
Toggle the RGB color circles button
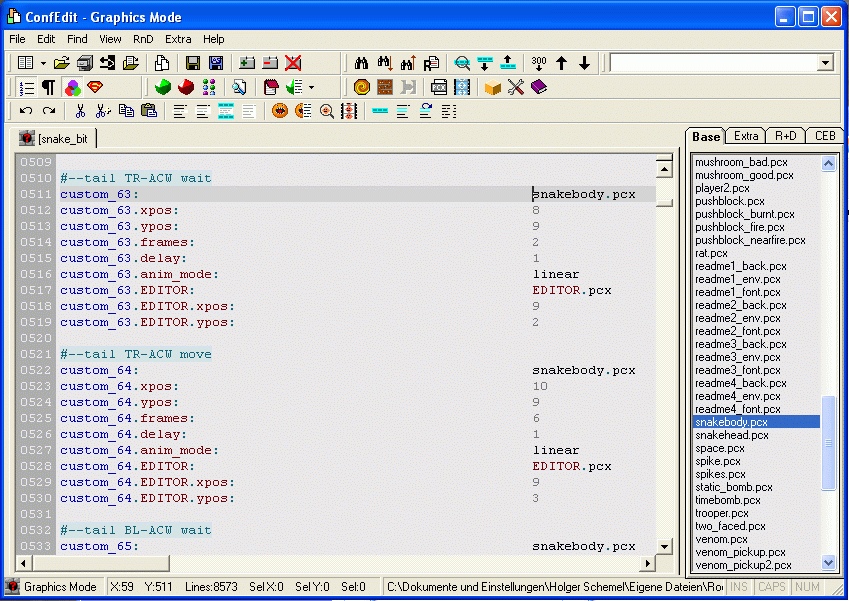[x=72, y=87]
